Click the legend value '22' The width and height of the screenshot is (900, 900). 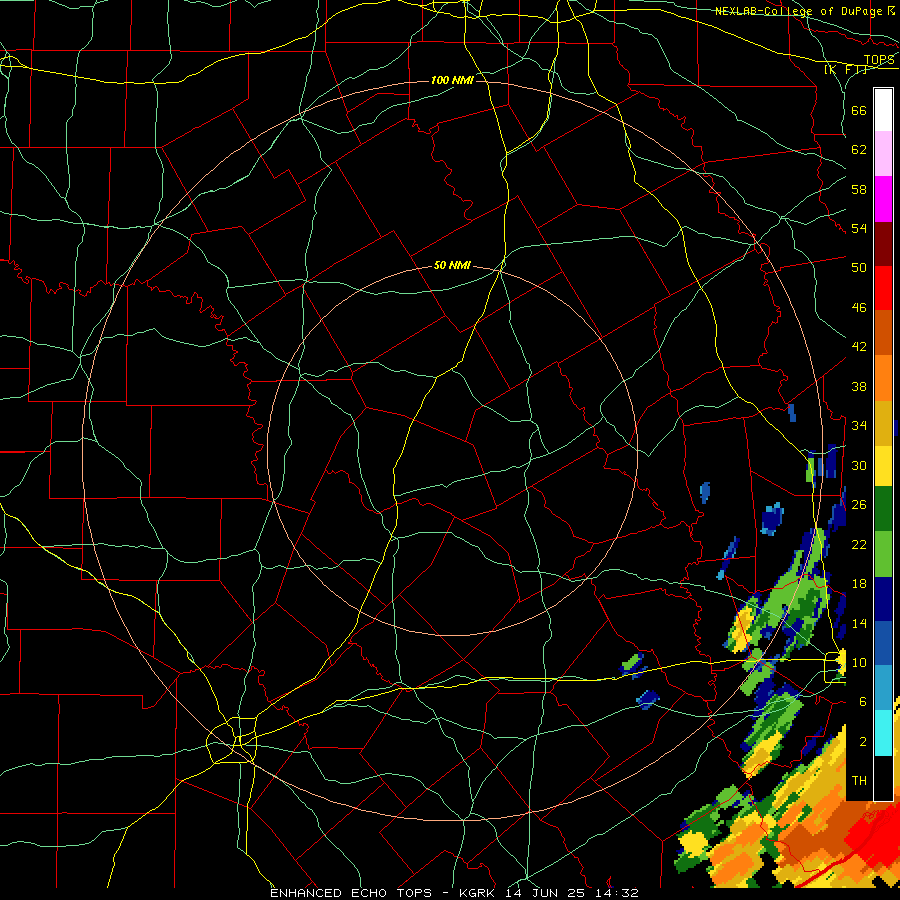859,544
